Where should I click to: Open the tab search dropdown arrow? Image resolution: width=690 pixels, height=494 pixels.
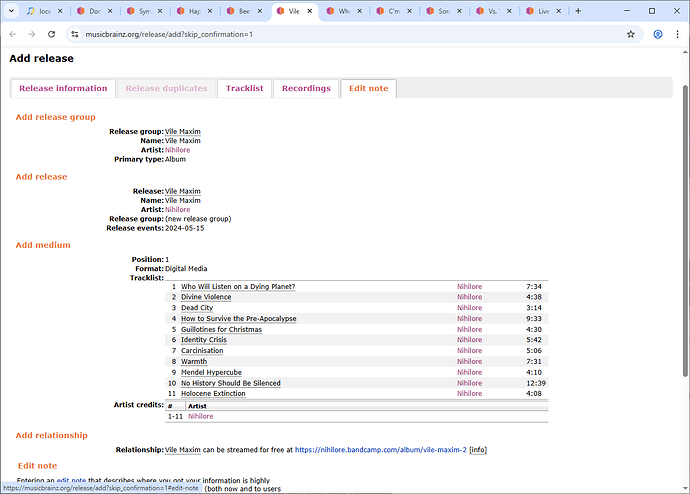[11, 11]
